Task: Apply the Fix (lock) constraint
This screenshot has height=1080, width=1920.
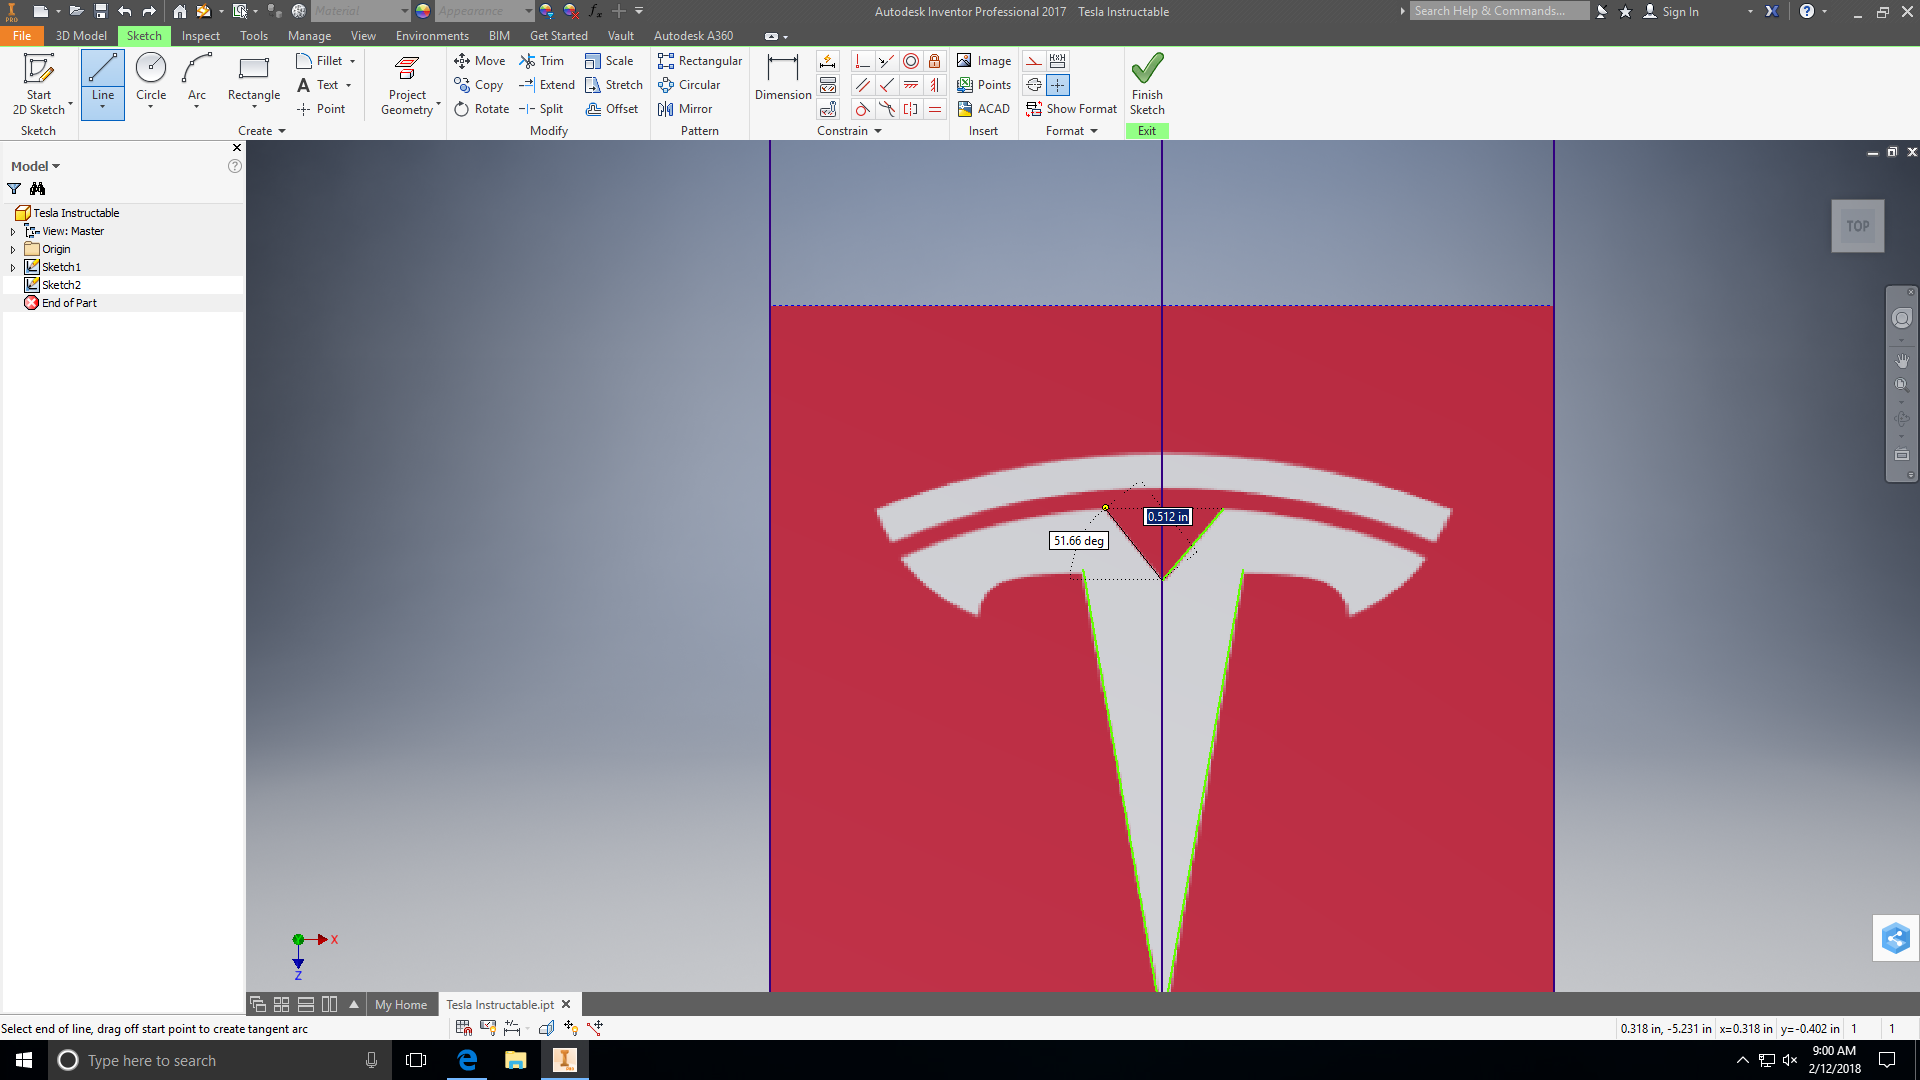Action: 935,61
